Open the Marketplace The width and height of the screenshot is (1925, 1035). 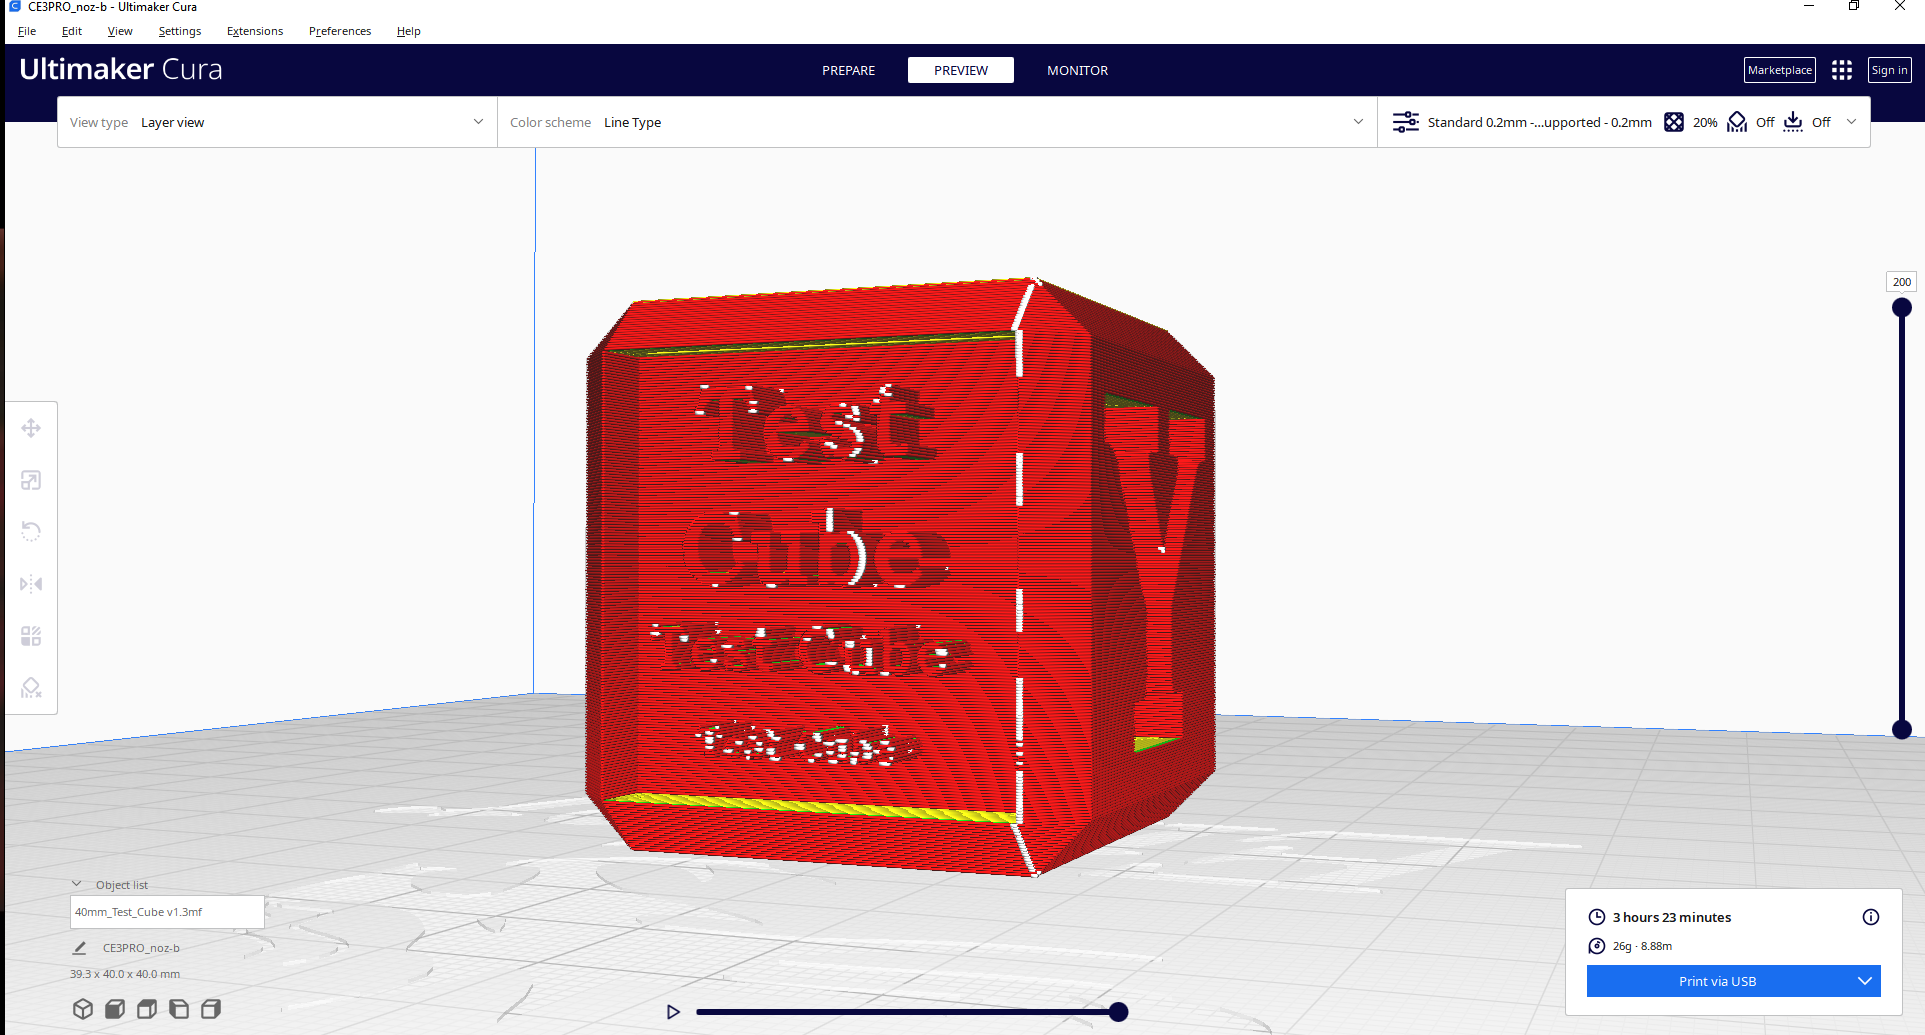point(1779,70)
